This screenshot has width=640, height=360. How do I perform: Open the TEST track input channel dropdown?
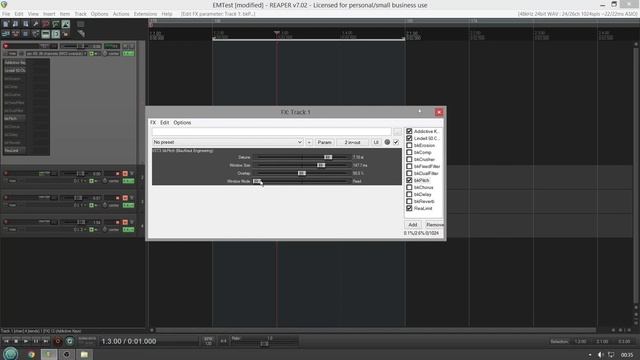click(56, 53)
